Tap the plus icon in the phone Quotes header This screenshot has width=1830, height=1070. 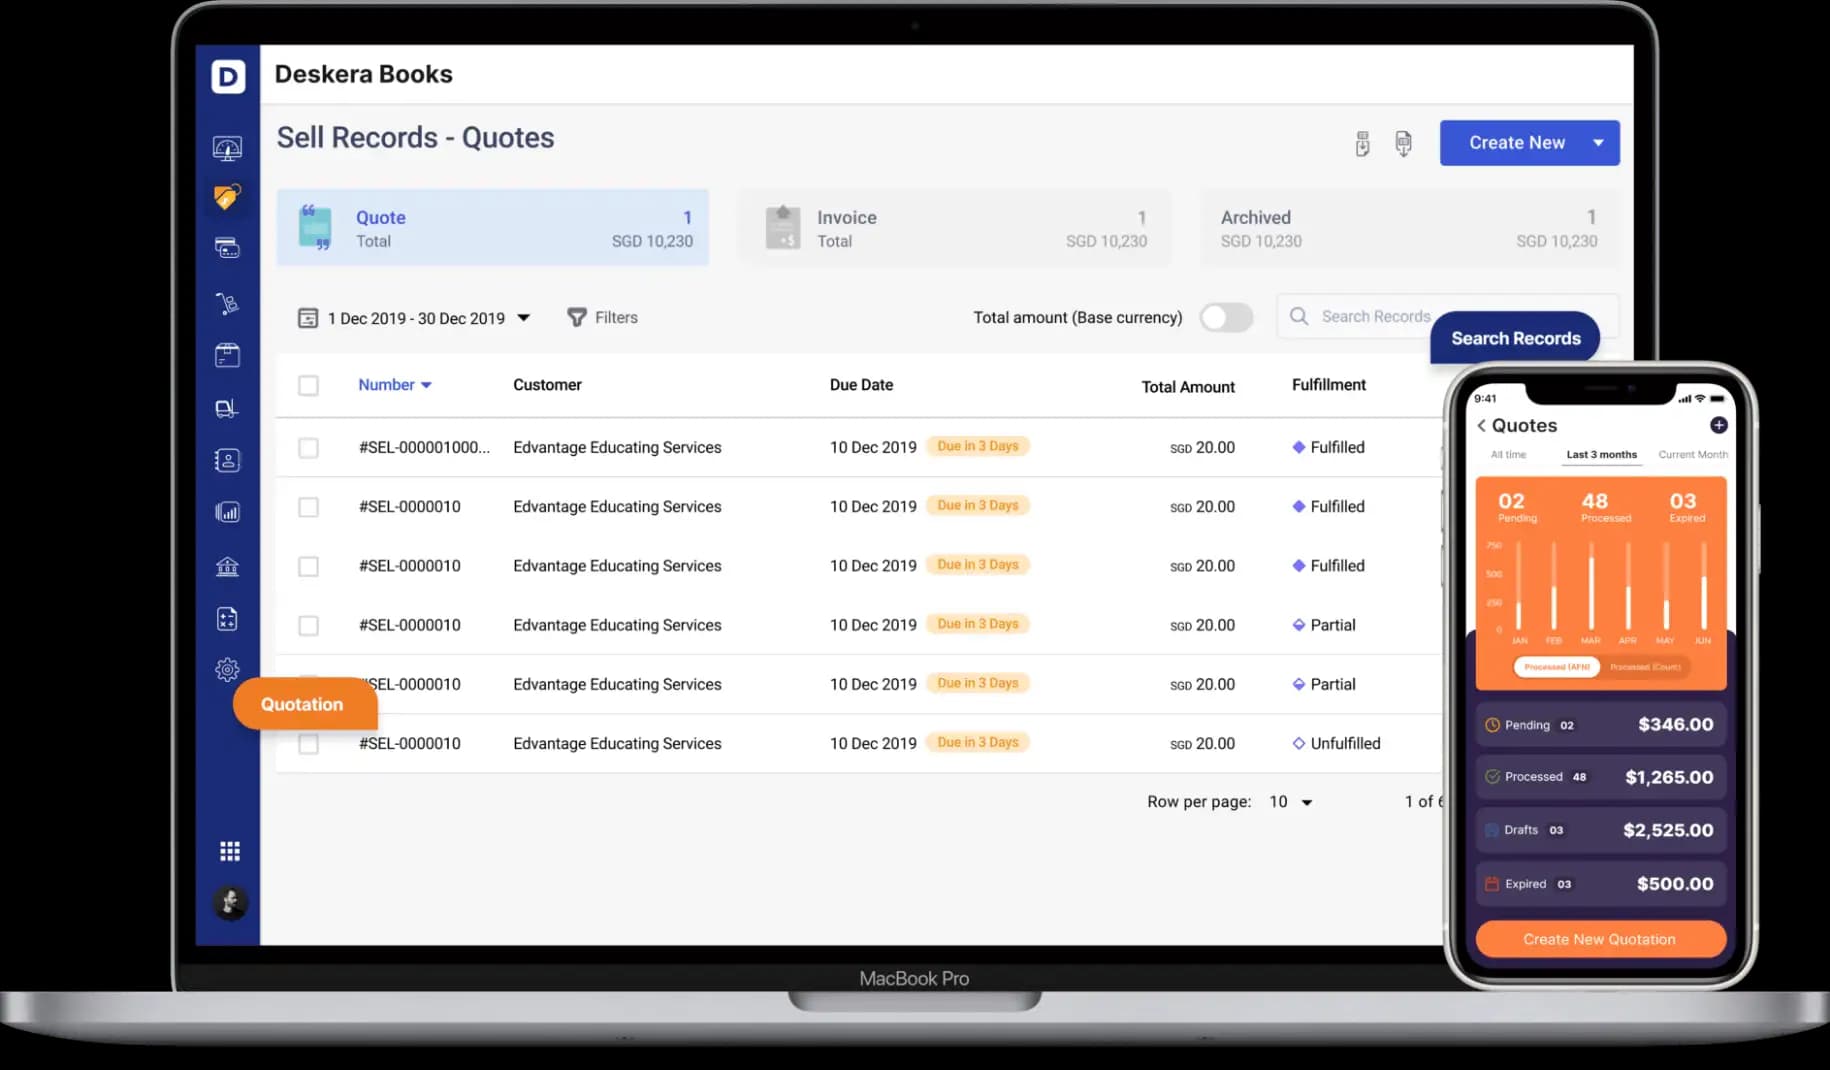[1719, 425]
